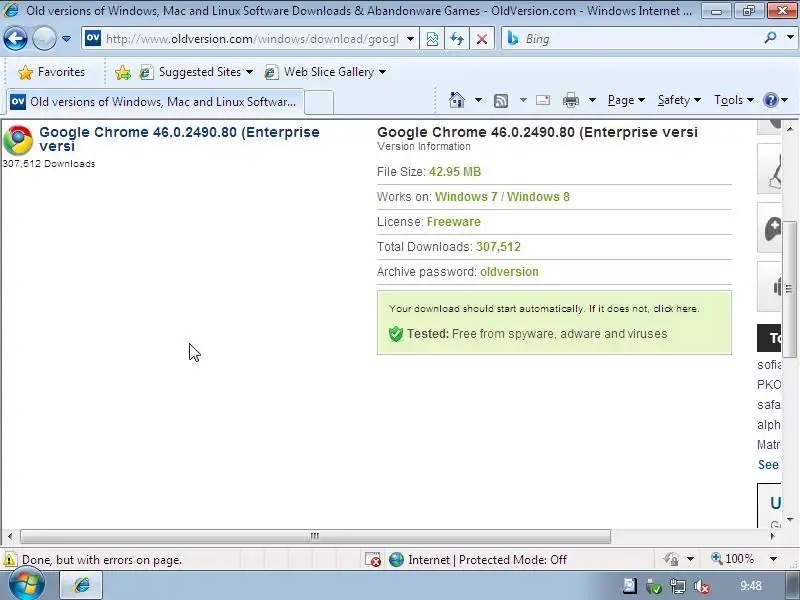Select the Old versions of Windows tab
The width and height of the screenshot is (800, 600).
coord(155,102)
